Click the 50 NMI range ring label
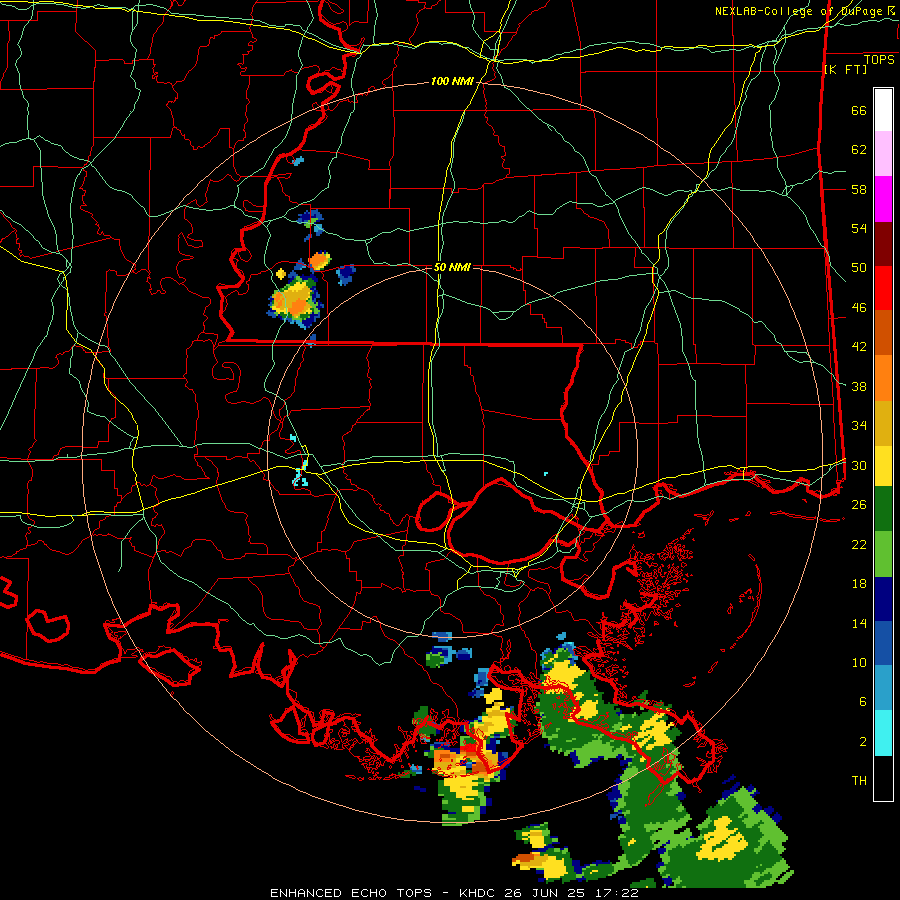The height and width of the screenshot is (900, 900). 452,267
